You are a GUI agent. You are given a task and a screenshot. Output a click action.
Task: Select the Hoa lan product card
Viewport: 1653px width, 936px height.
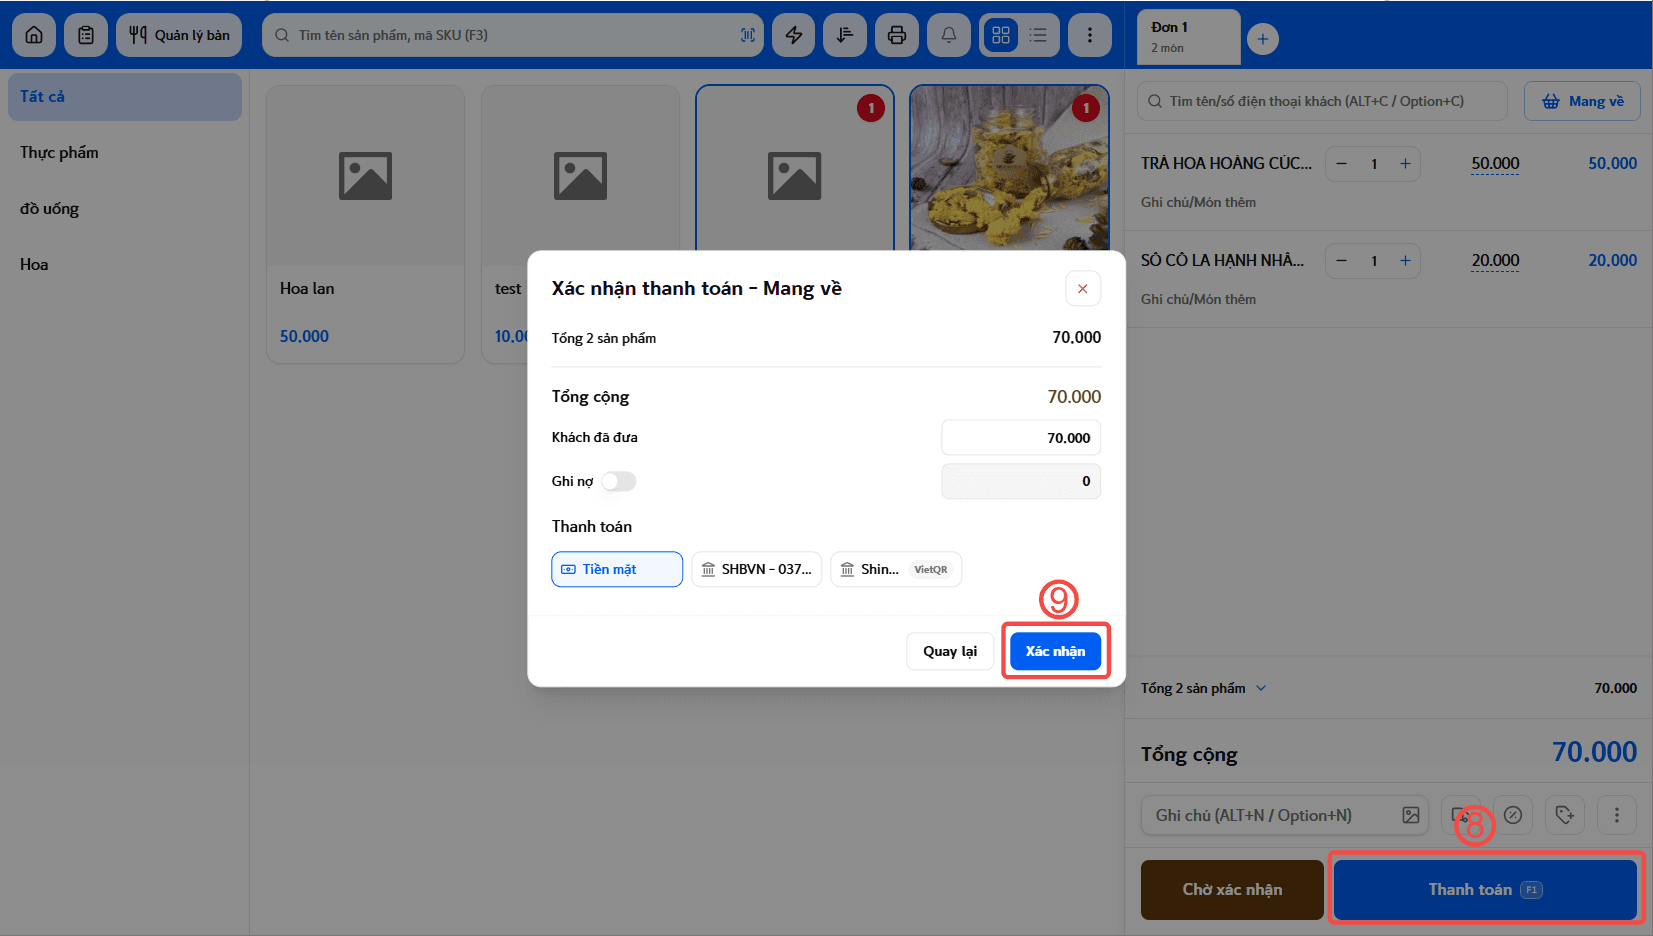[365, 224]
